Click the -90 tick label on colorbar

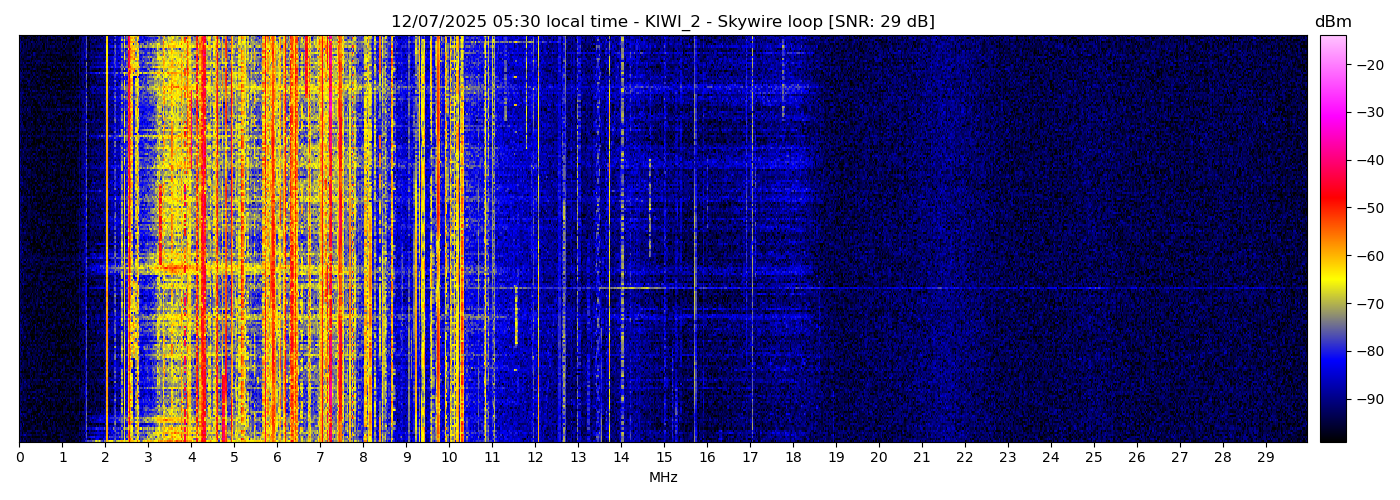(1368, 399)
